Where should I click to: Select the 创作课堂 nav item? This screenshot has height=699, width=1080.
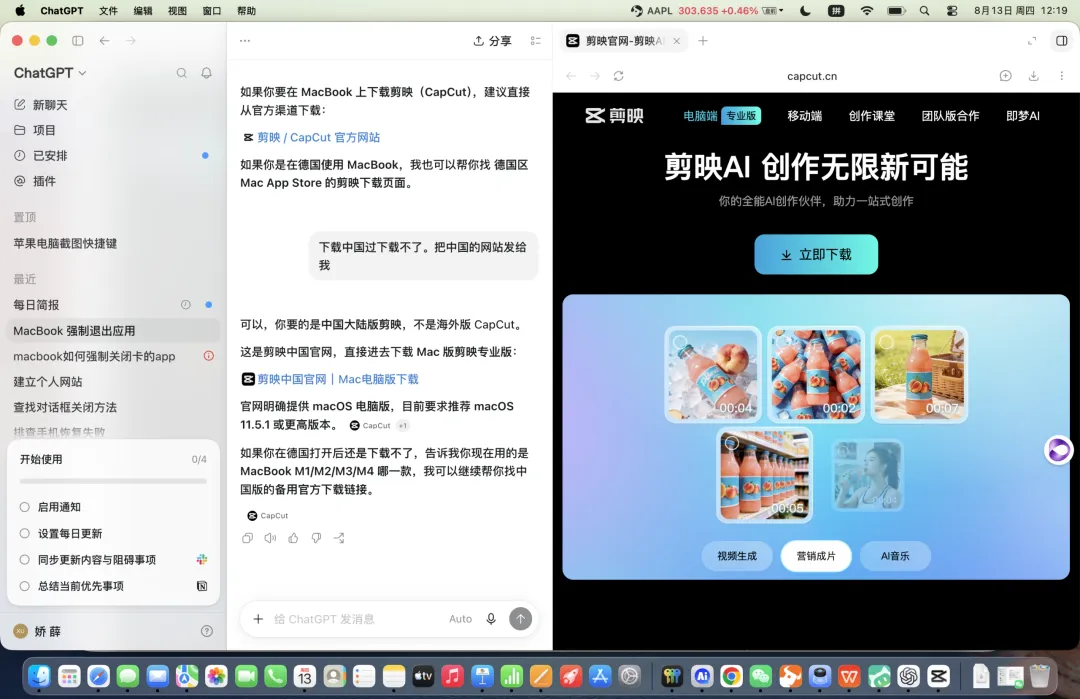tap(871, 116)
